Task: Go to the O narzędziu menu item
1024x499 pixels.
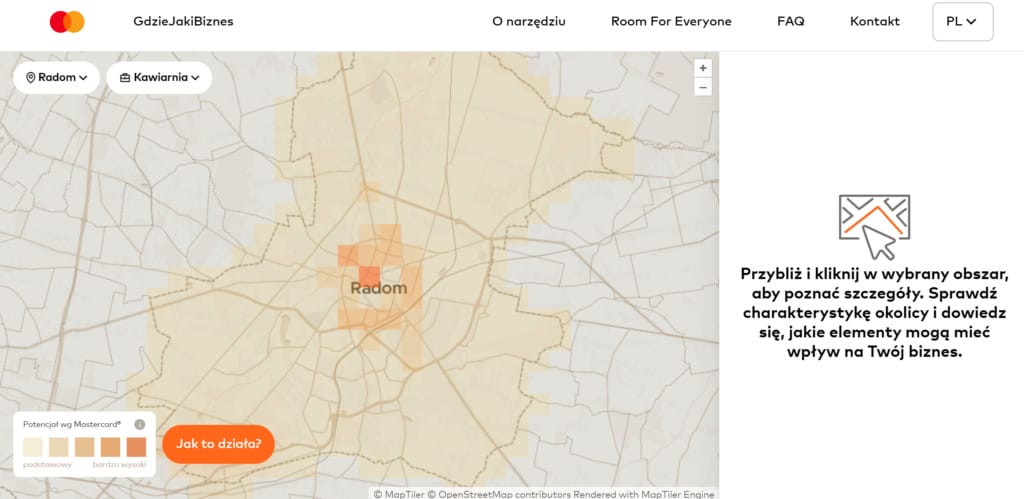Action: 529,22
